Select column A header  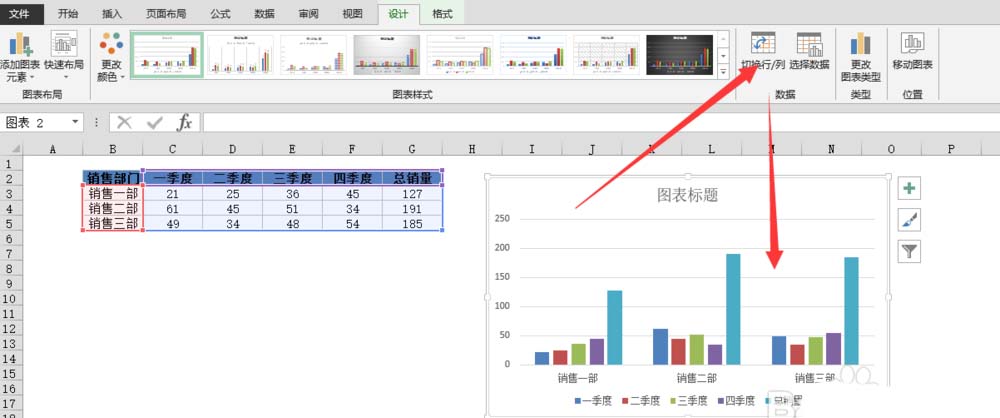pos(52,149)
